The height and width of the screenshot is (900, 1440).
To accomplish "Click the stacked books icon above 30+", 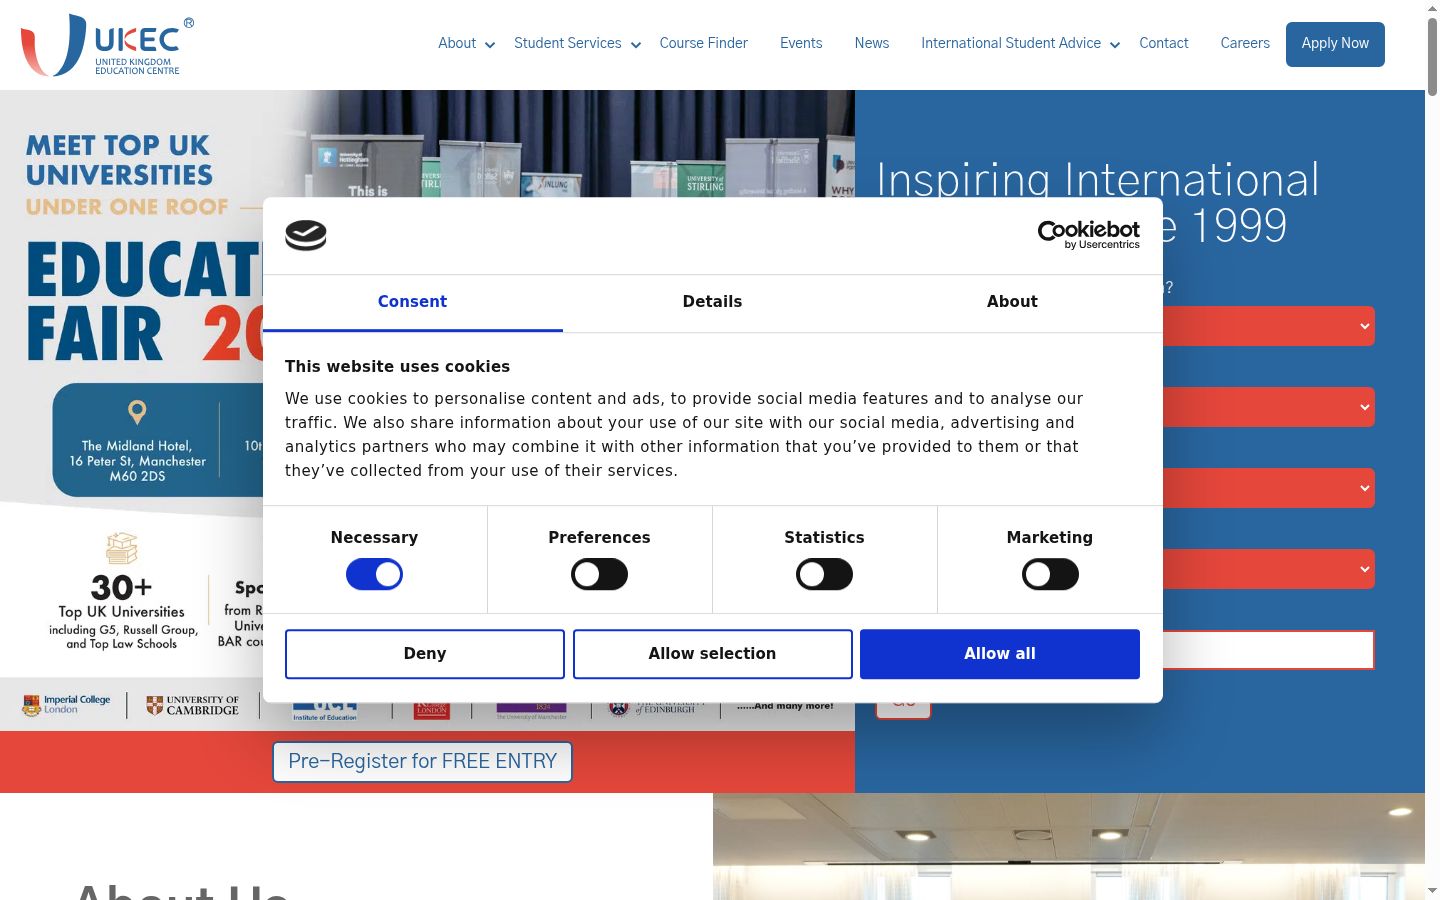I will [122, 548].
